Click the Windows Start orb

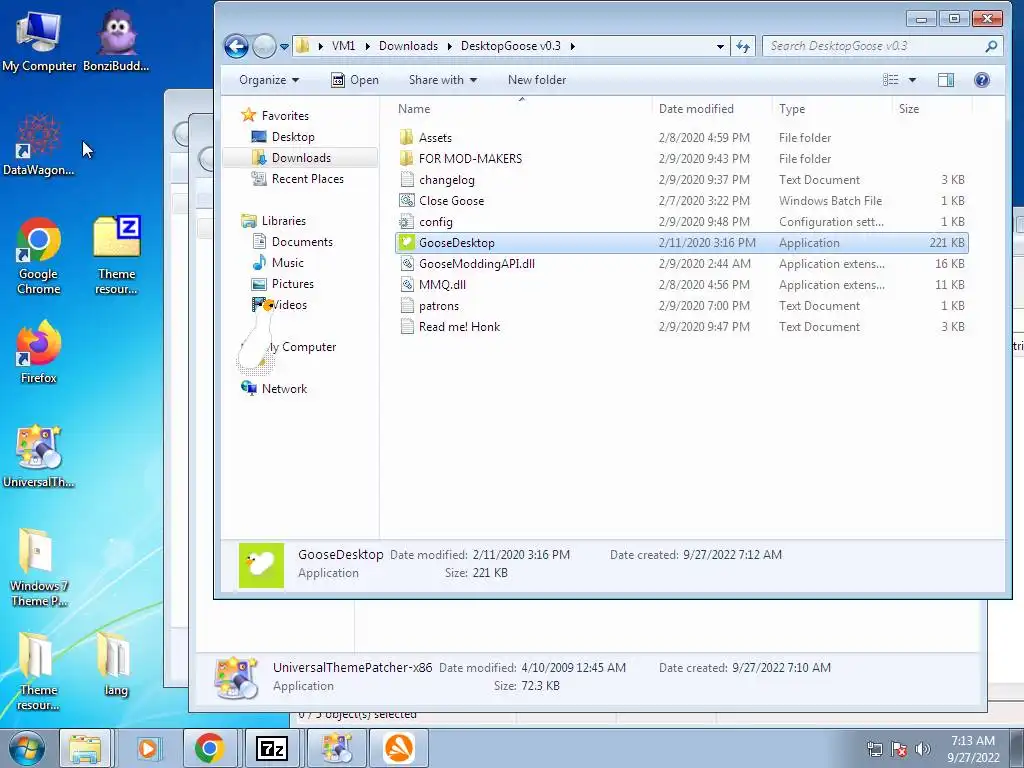26,748
